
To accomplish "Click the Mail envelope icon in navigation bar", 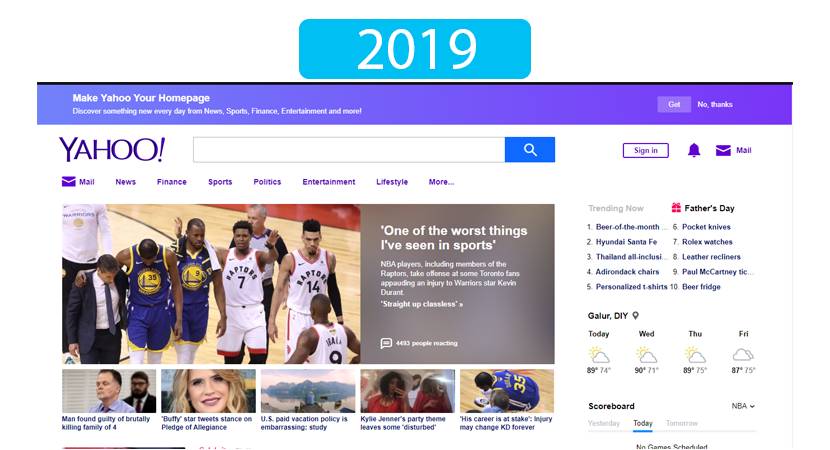I will (69, 182).
